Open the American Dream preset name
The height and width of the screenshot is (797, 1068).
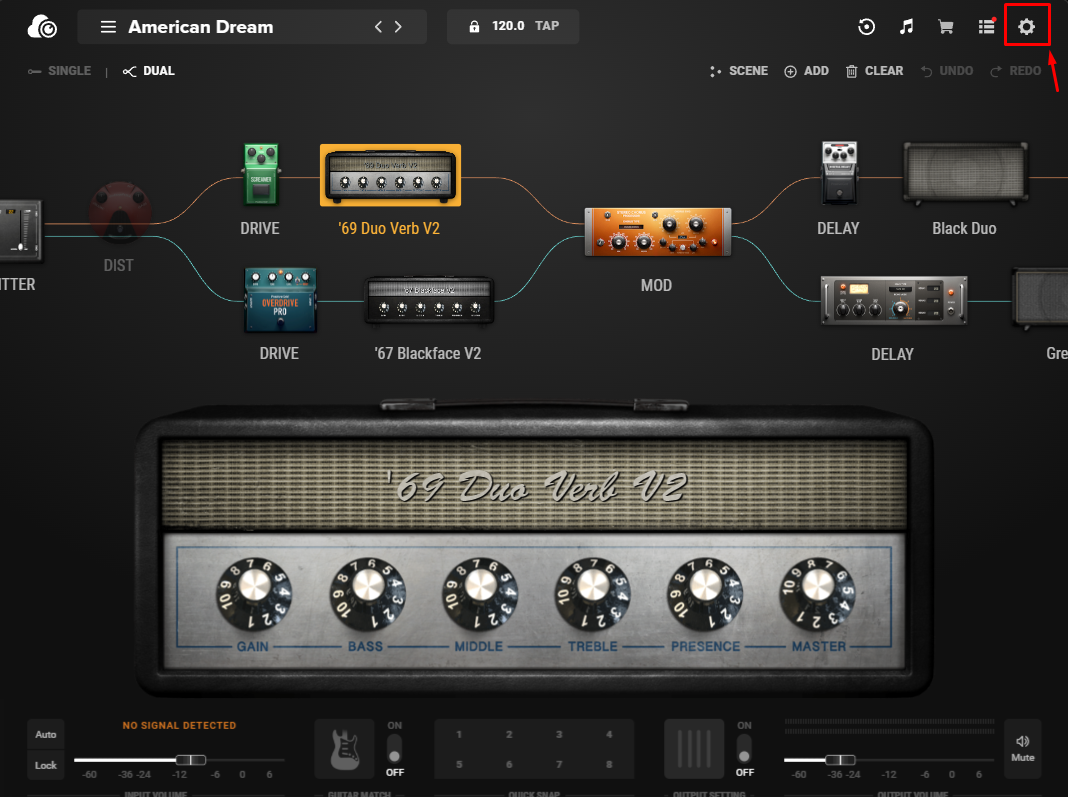coord(201,27)
